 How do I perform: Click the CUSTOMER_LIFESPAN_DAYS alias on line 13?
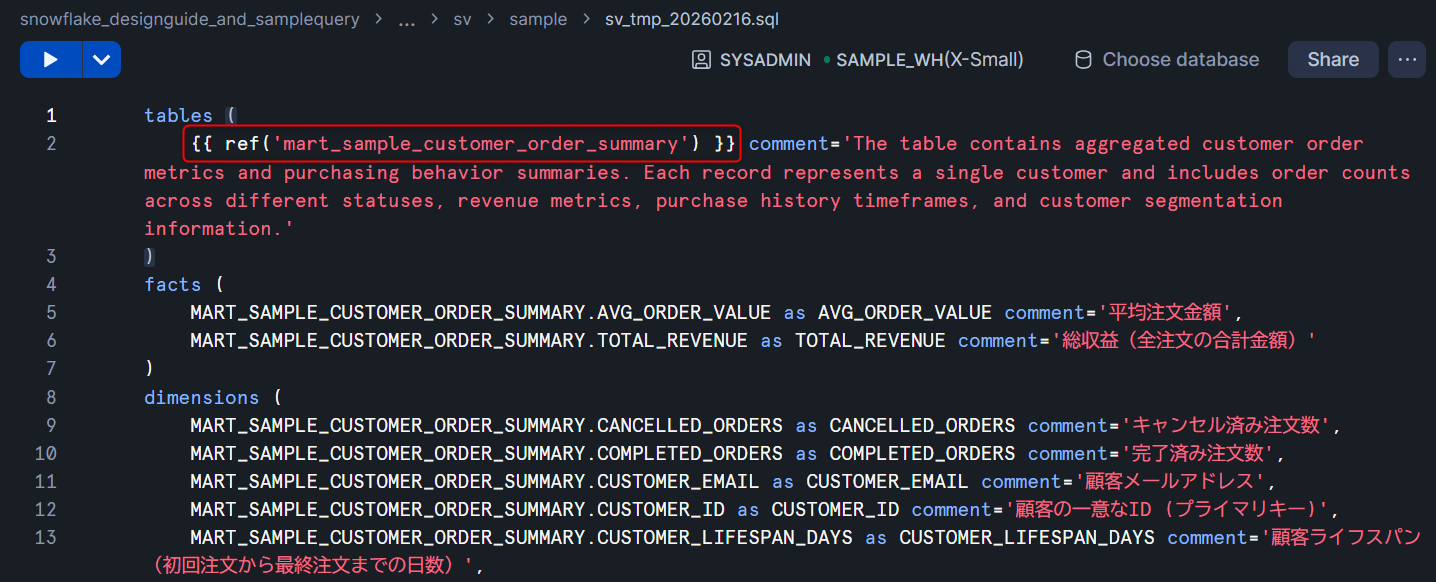point(1027,538)
